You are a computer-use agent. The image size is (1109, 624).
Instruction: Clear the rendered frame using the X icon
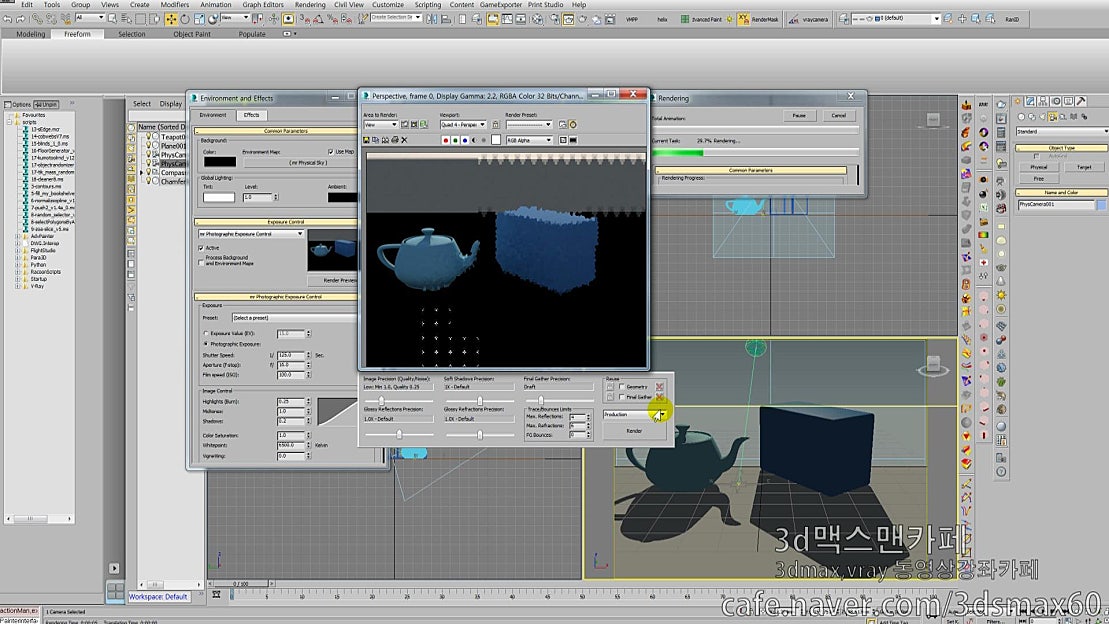(x=403, y=139)
